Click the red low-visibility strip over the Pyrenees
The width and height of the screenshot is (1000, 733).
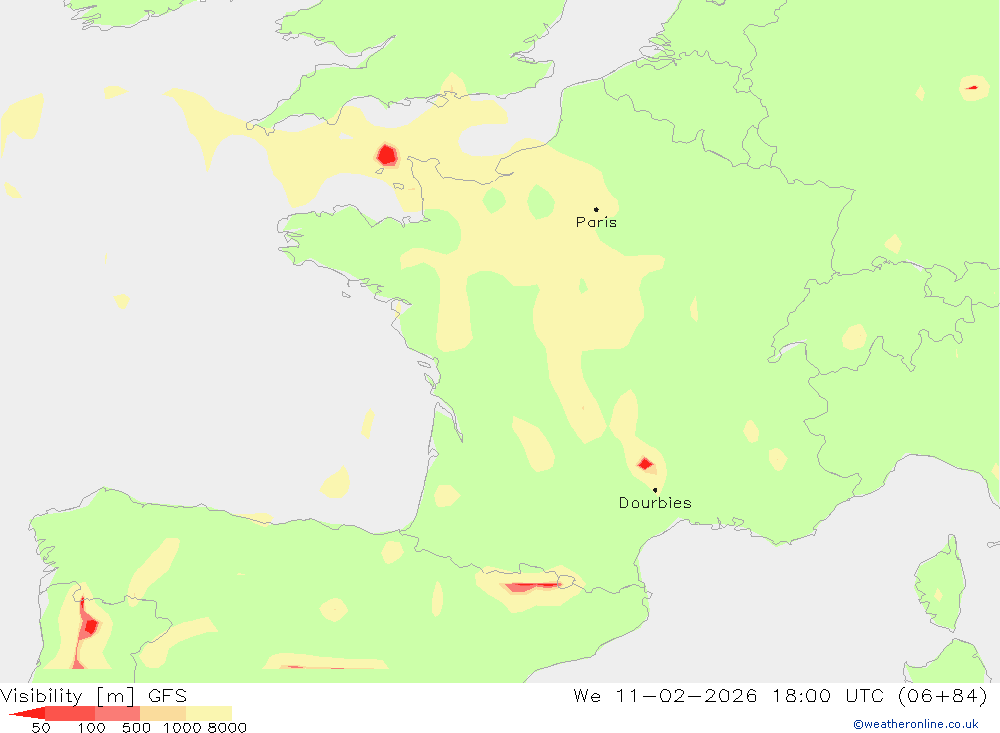531,586
